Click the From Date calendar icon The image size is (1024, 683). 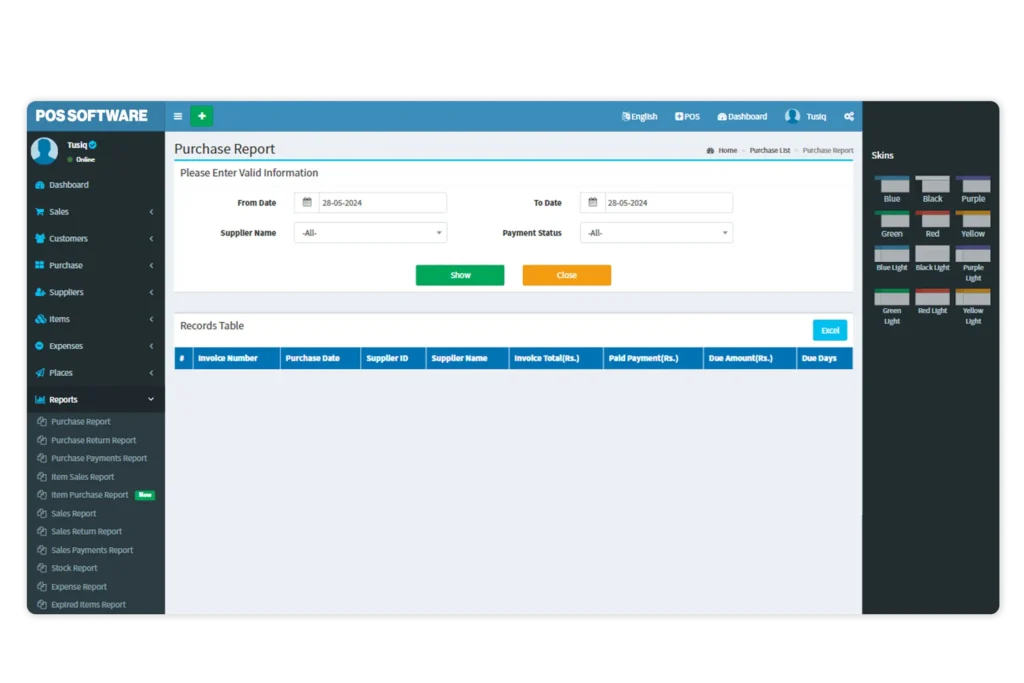click(x=307, y=203)
